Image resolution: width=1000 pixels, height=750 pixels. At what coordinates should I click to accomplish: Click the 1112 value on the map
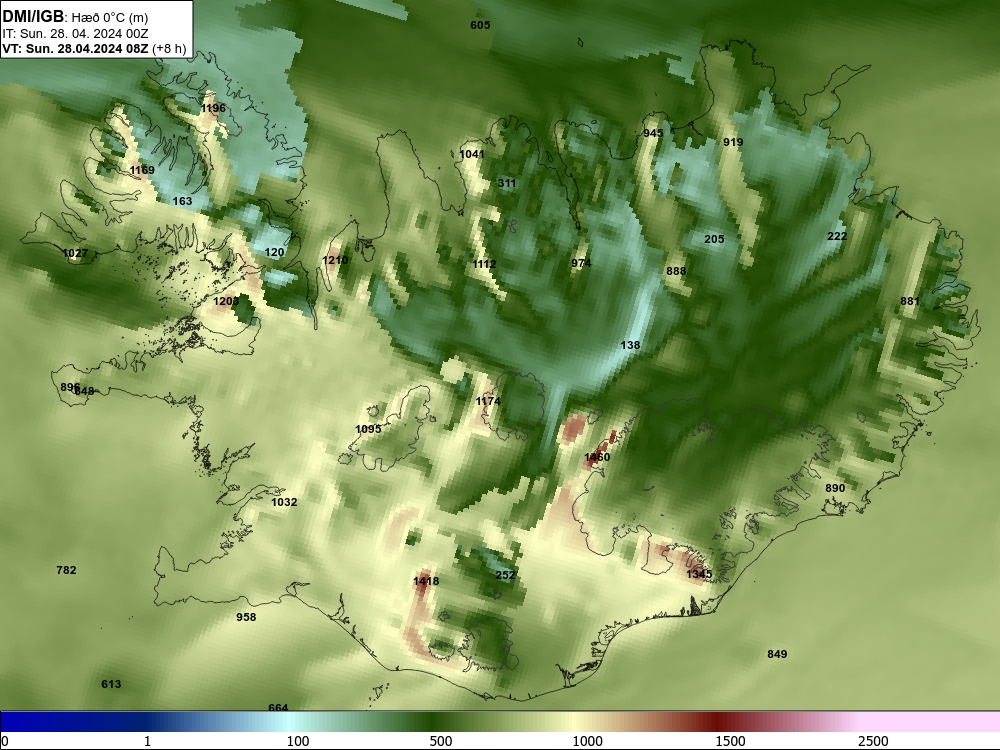484,263
